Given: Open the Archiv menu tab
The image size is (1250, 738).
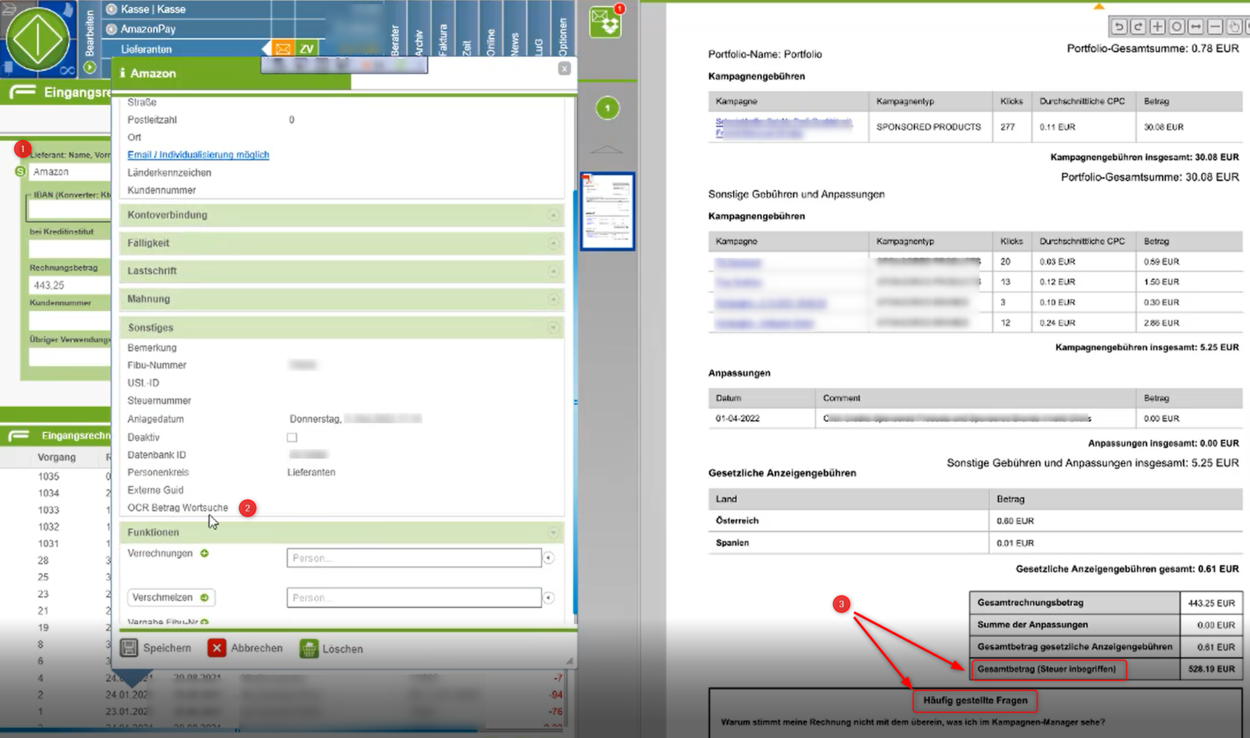Looking at the screenshot, I should tap(418, 38).
